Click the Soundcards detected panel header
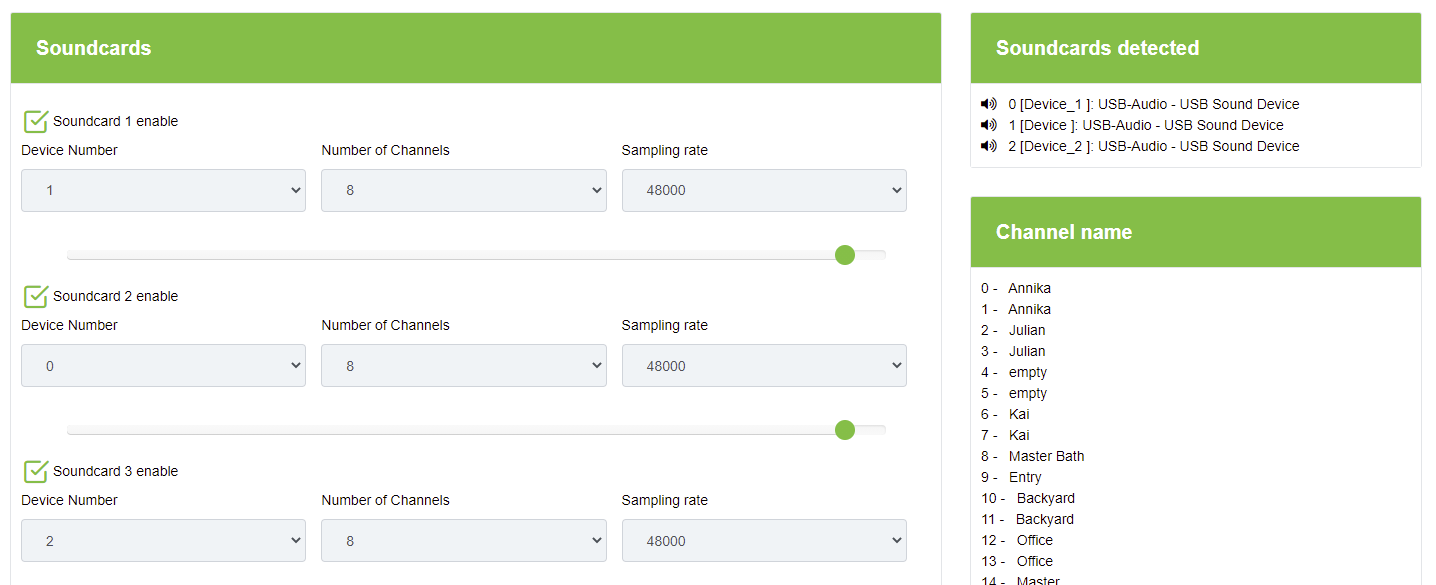The height and width of the screenshot is (585, 1436). click(x=1195, y=48)
